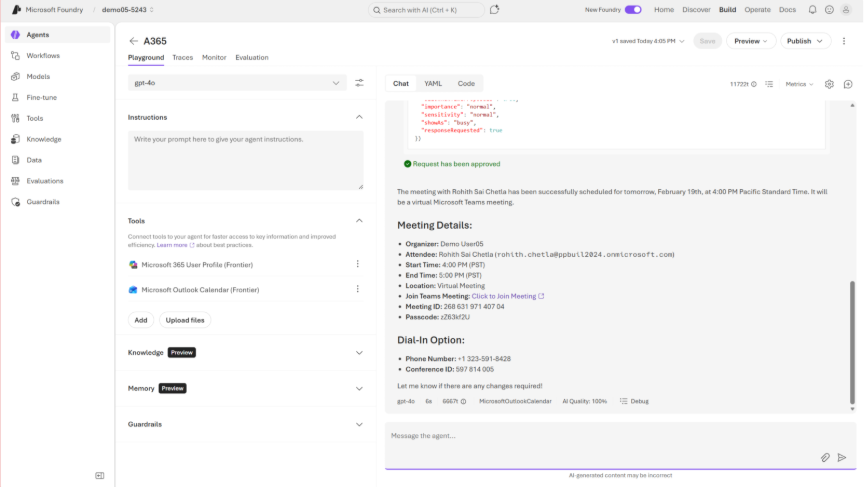Open options for Microsoft Outlook Calendar tool
Screen dimensions: 864x487
[358, 289]
